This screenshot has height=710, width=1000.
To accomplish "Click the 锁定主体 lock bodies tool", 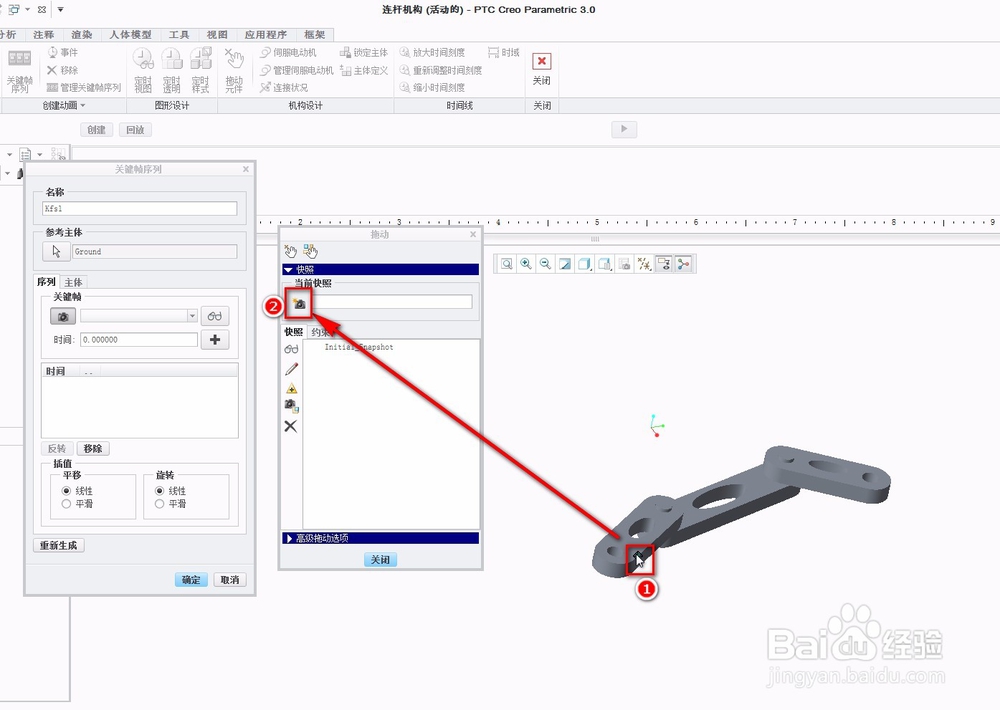I will (x=364, y=52).
